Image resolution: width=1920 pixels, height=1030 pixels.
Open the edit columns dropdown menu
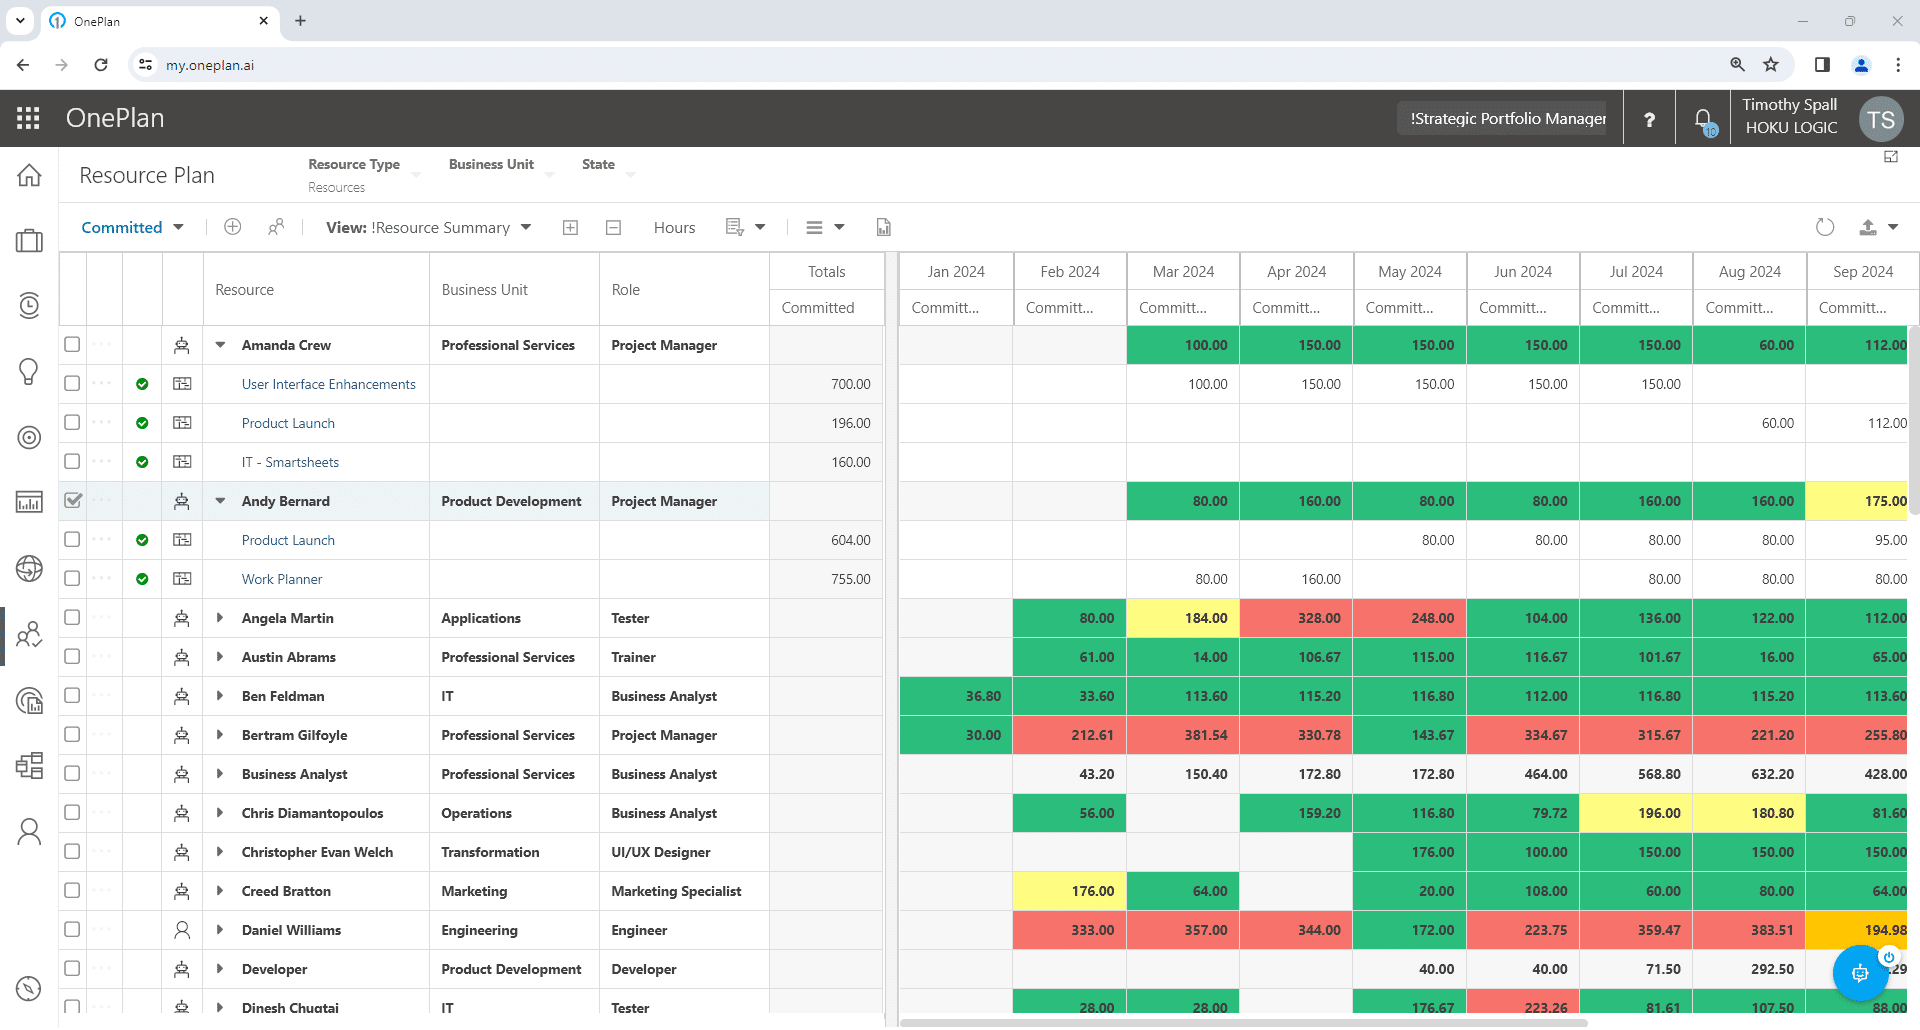tap(745, 227)
